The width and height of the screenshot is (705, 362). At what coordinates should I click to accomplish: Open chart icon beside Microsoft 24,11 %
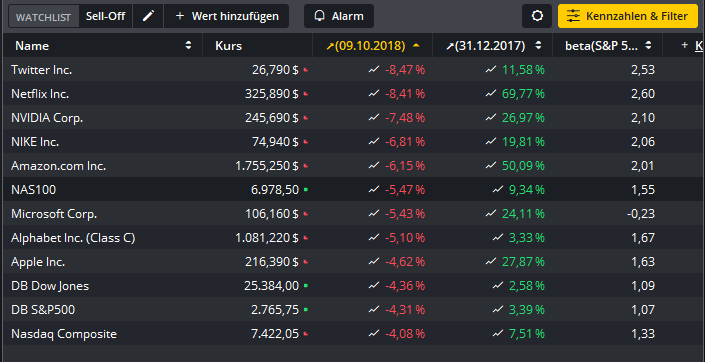click(491, 214)
